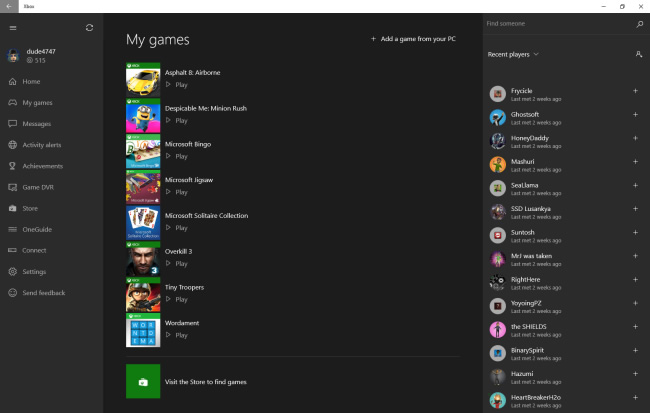
Task: Open the hamburger menu icon
Action: point(13,28)
